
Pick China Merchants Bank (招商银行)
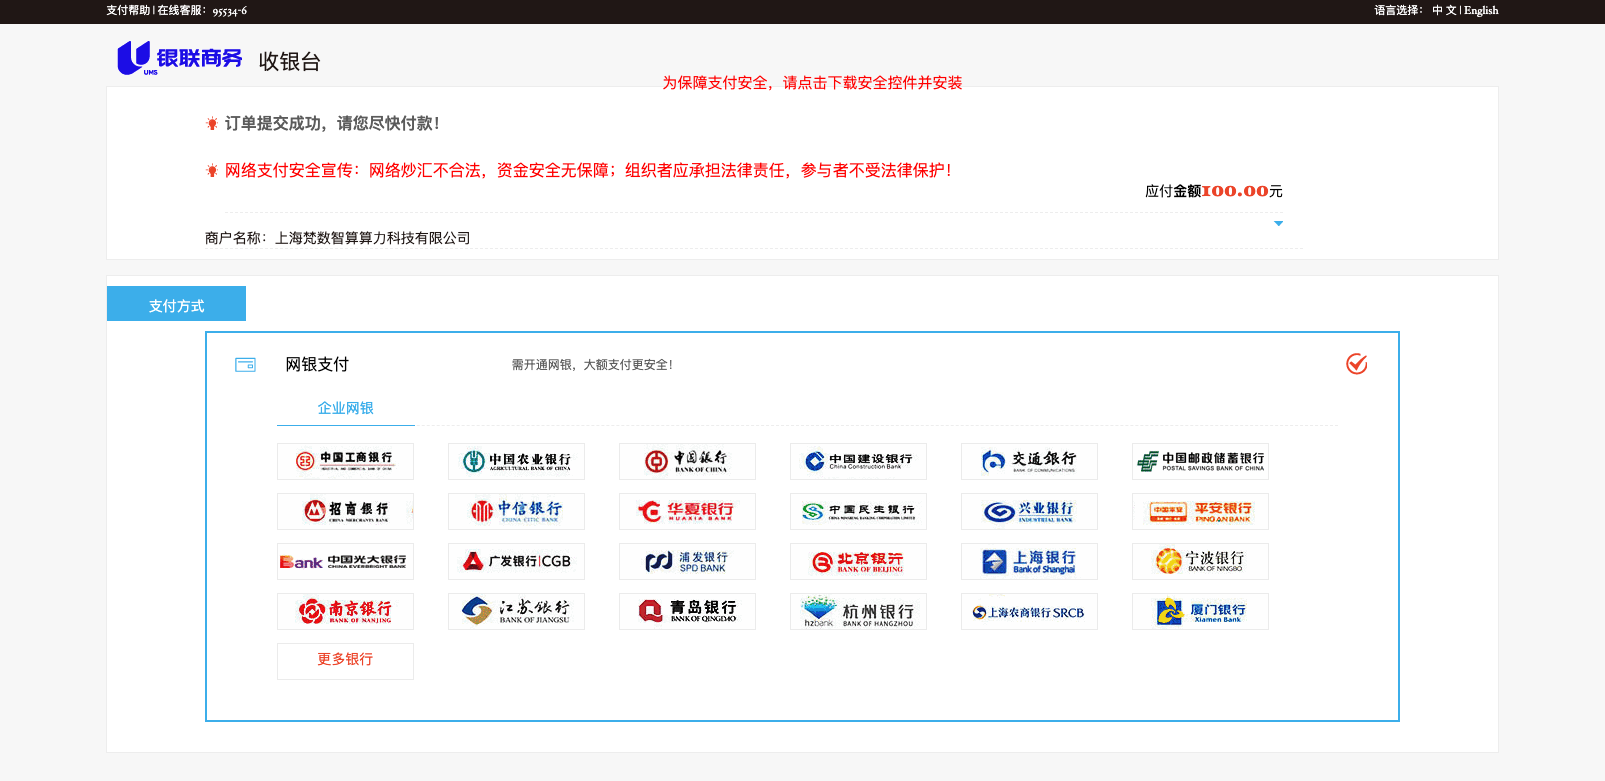(345, 511)
